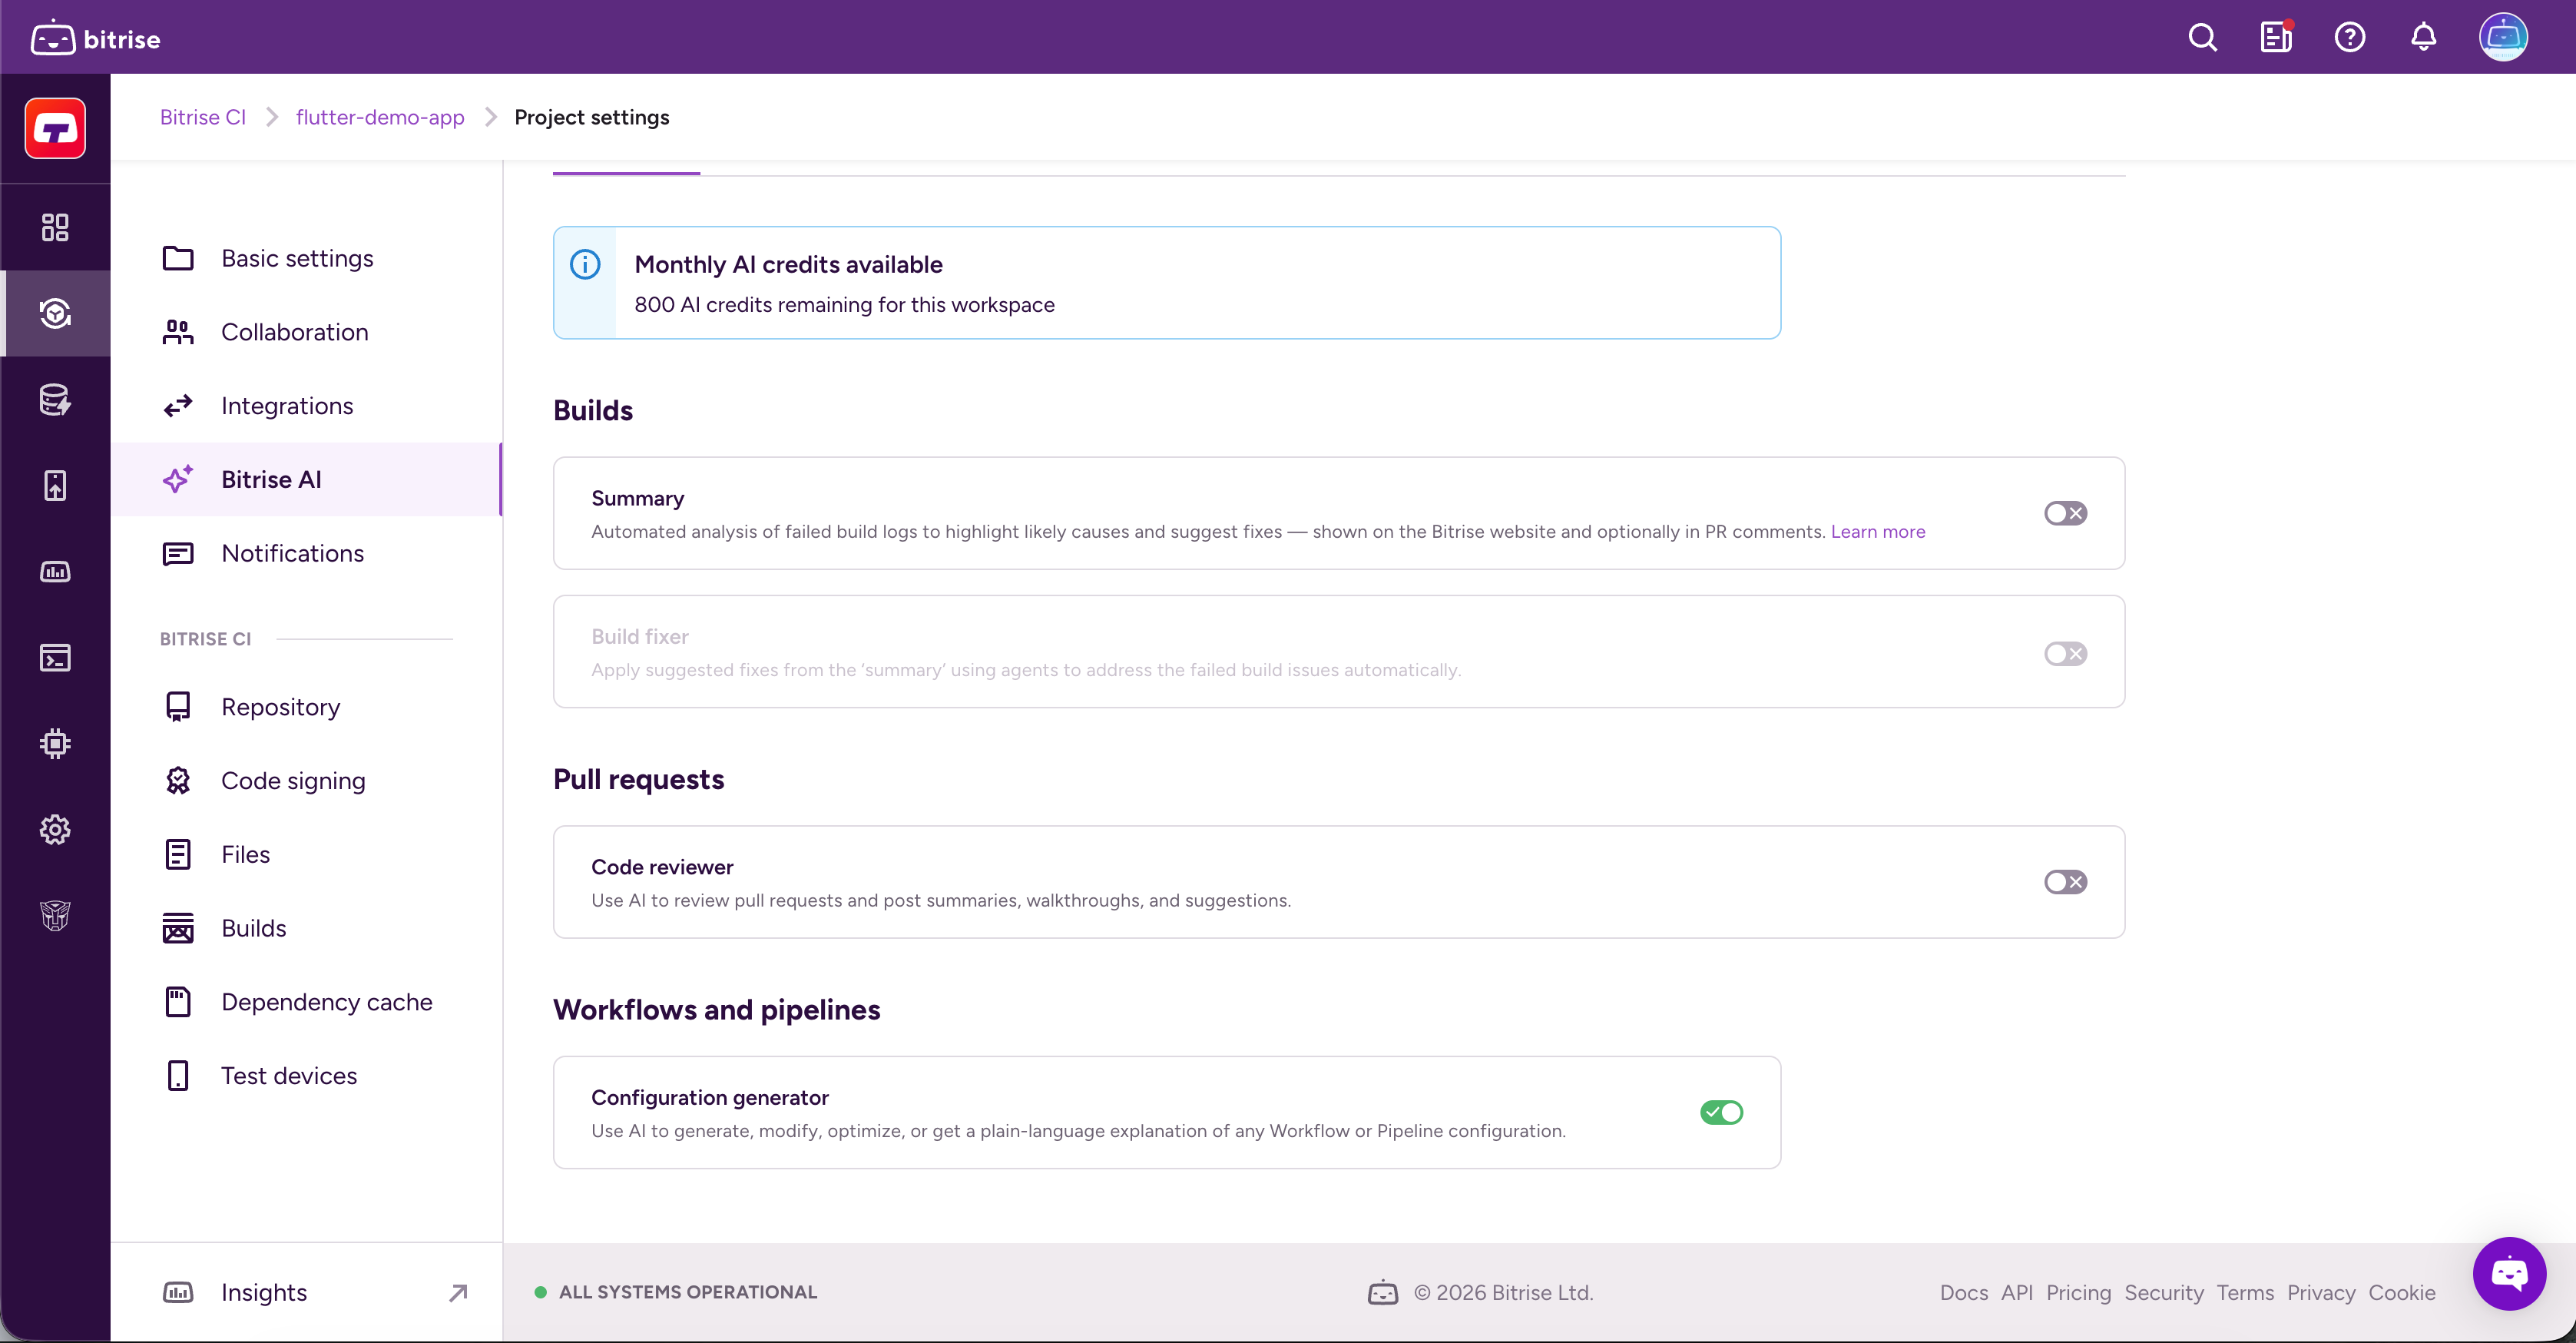Click 'Project settings' breadcrumb text

[x=592, y=117]
